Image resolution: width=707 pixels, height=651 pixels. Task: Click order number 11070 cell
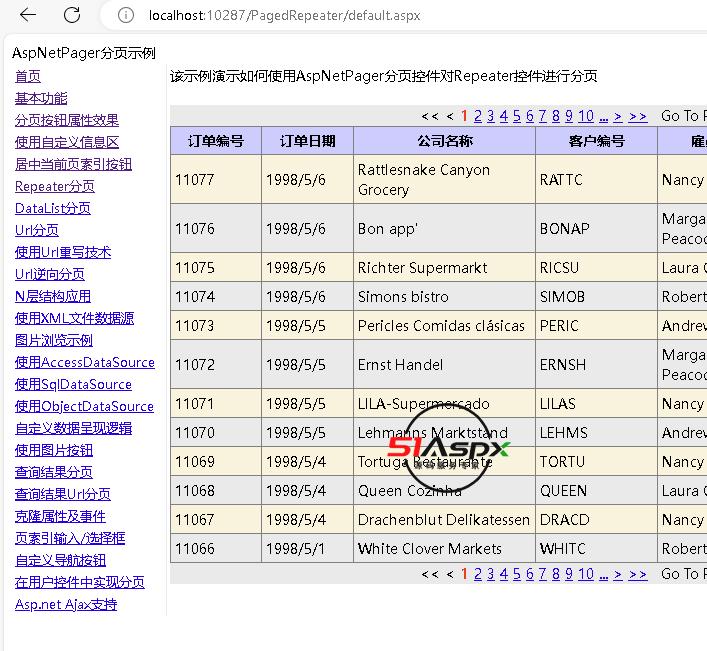(x=216, y=433)
